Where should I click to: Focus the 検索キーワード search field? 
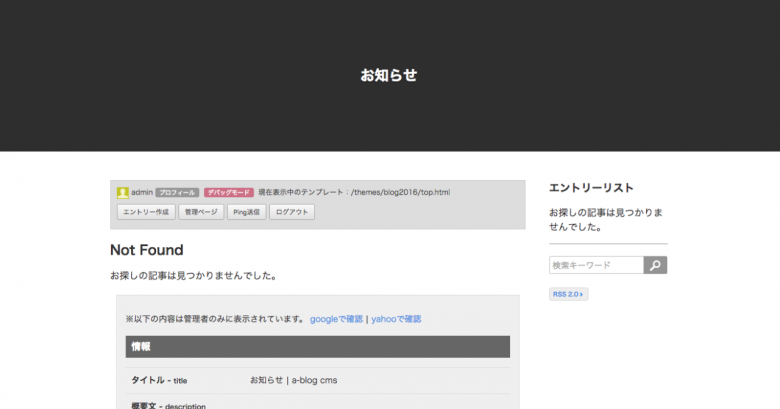click(596, 265)
